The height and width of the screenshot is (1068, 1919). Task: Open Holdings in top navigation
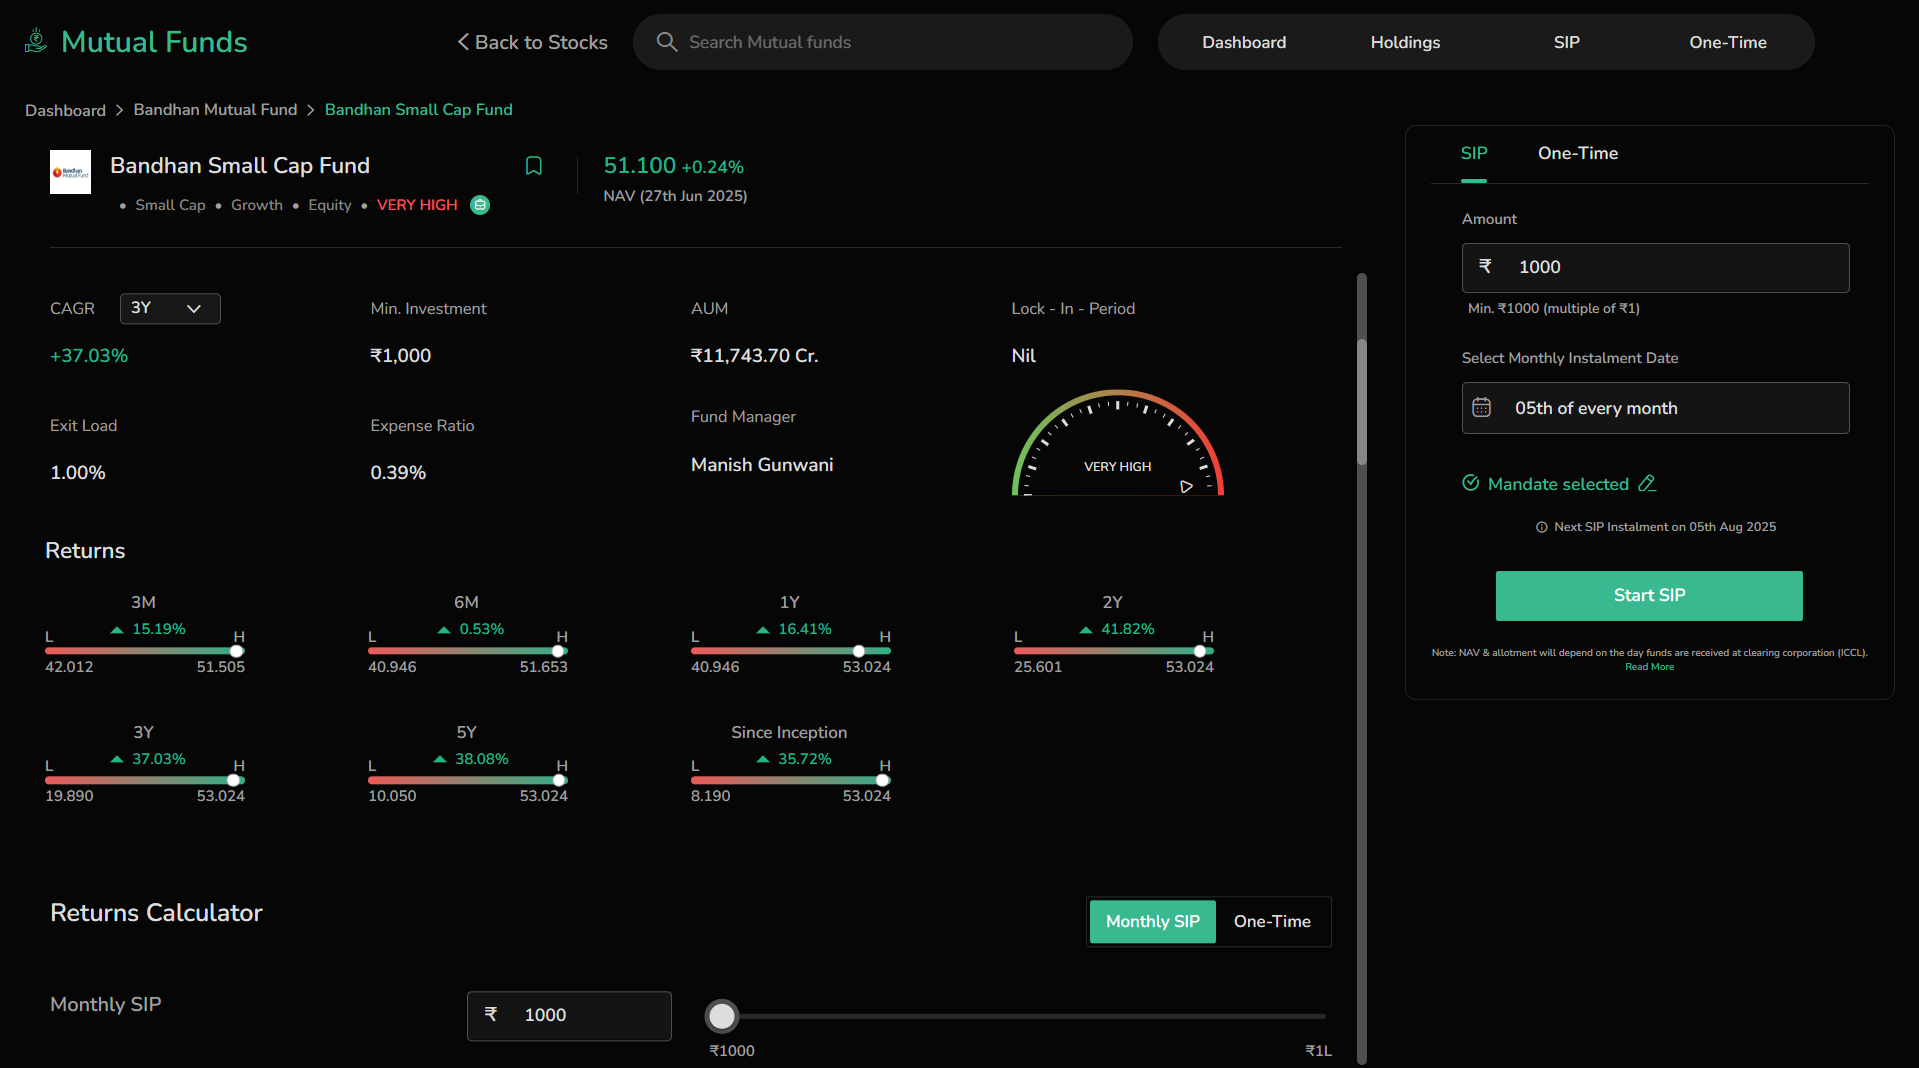(1404, 42)
